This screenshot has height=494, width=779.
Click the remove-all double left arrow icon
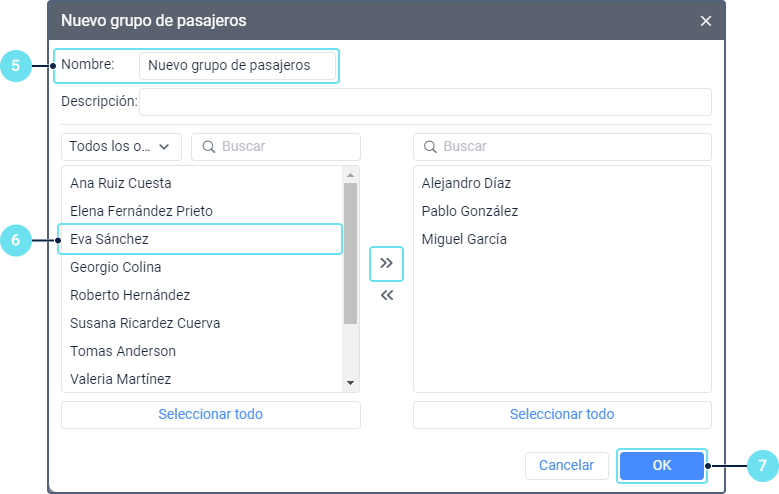coord(386,296)
